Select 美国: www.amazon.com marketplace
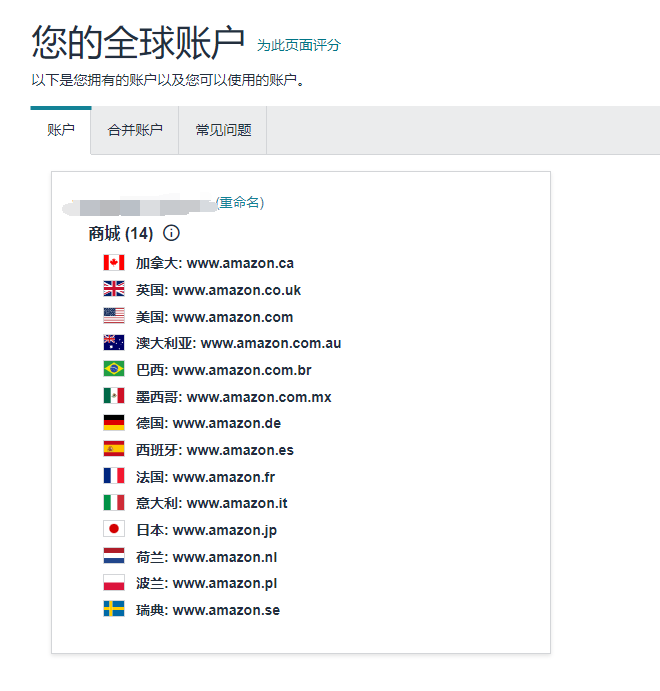Image resolution: width=660 pixels, height=691 pixels. click(215, 317)
